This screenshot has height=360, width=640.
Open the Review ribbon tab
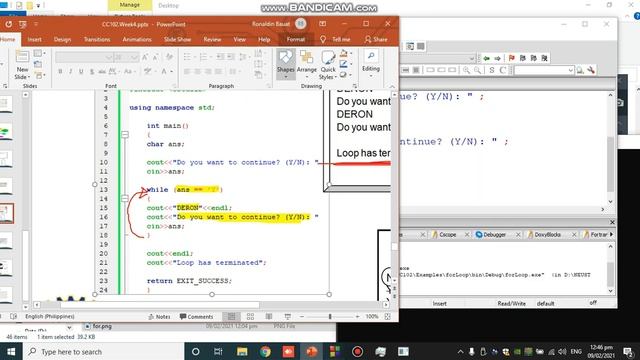(x=212, y=39)
